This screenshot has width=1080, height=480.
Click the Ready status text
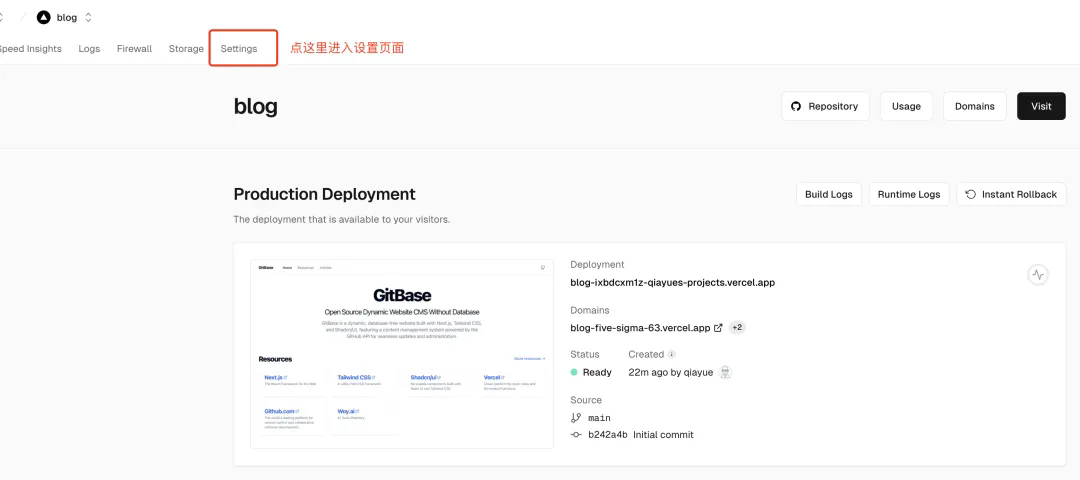pyautogui.click(x=597, y=373)
